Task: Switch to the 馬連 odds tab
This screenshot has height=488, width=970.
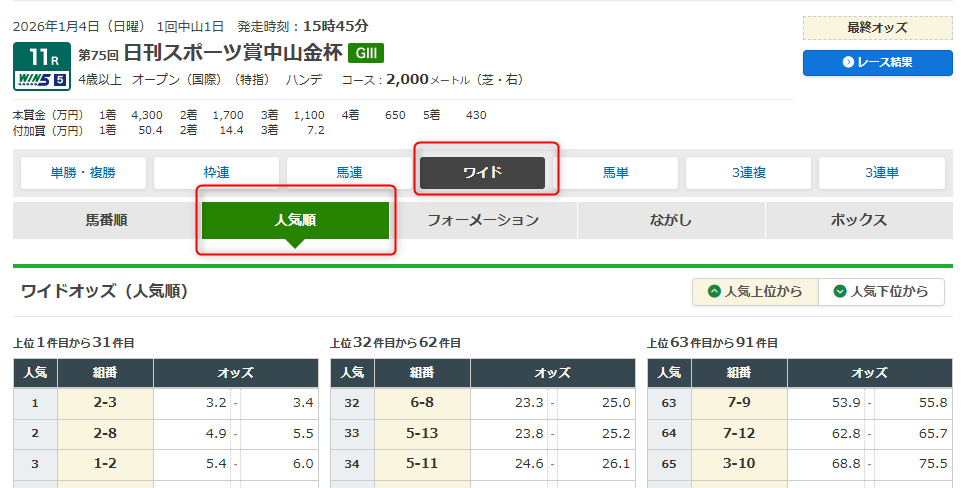Action: (x=349, y=173)
